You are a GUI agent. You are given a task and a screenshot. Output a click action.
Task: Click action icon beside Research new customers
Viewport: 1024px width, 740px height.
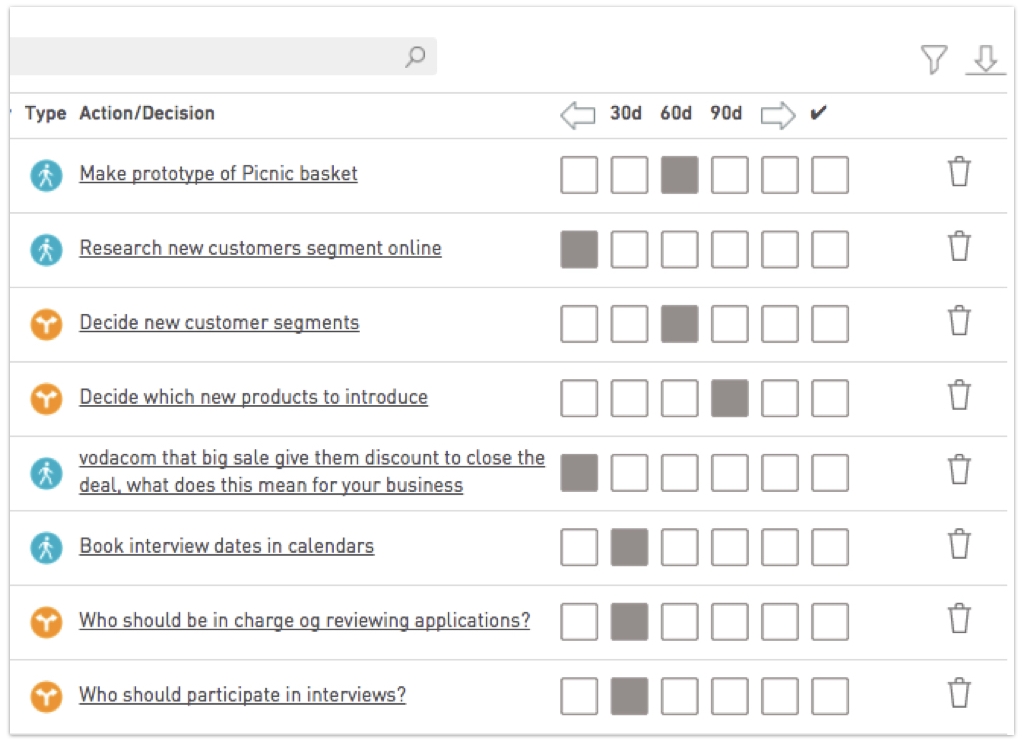click(x=46, y=249)
